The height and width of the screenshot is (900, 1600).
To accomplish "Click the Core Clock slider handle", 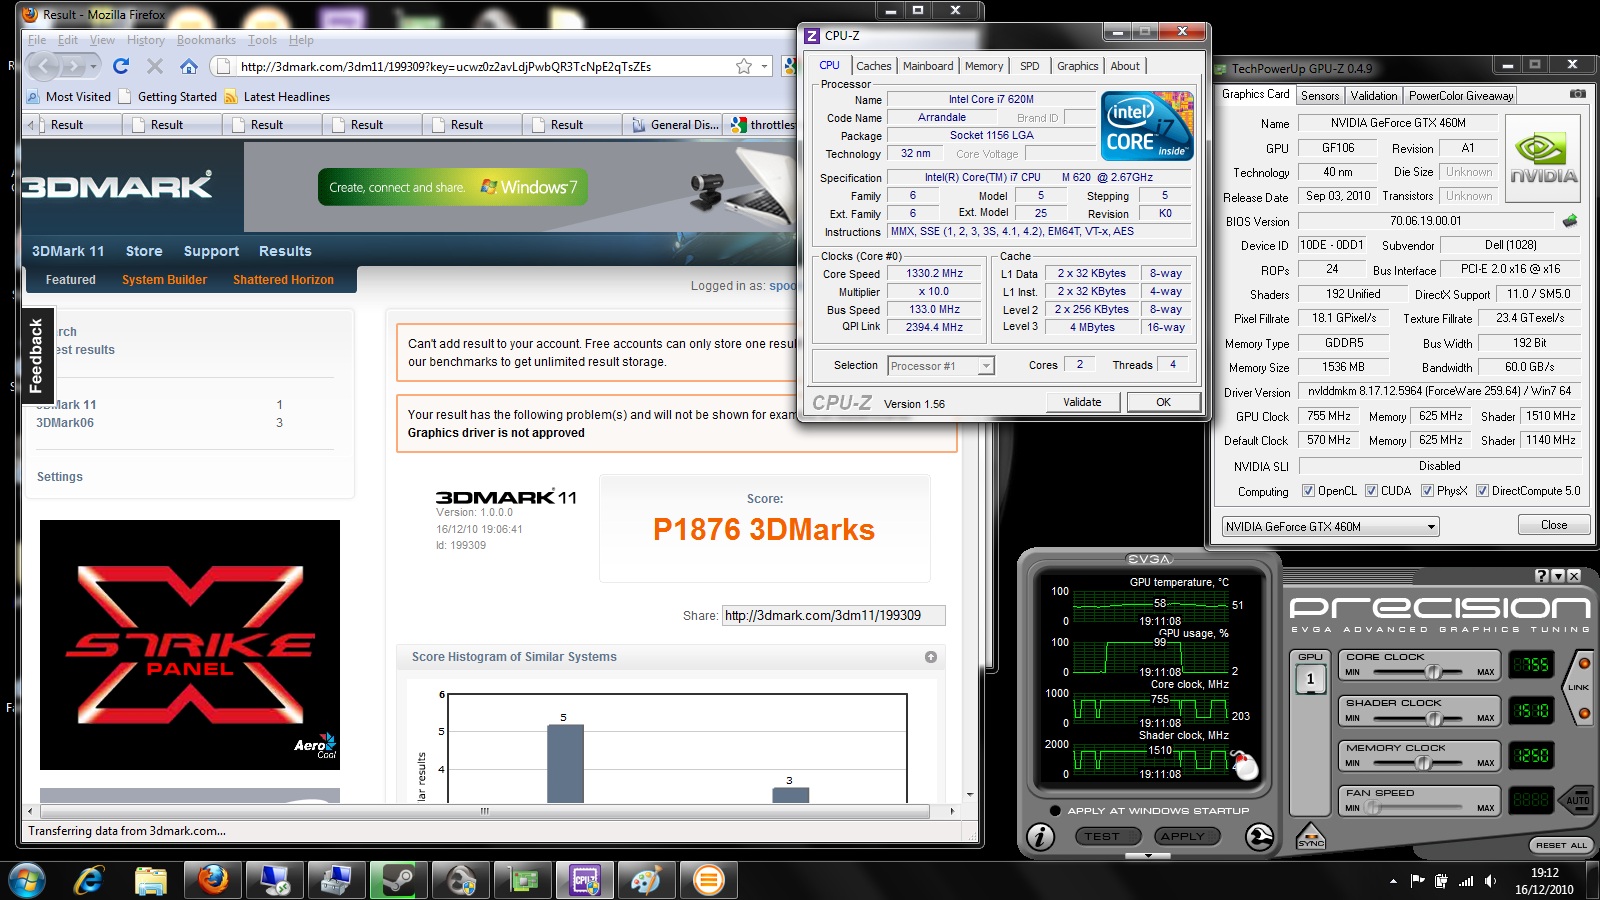I will tap(1433, 671).
